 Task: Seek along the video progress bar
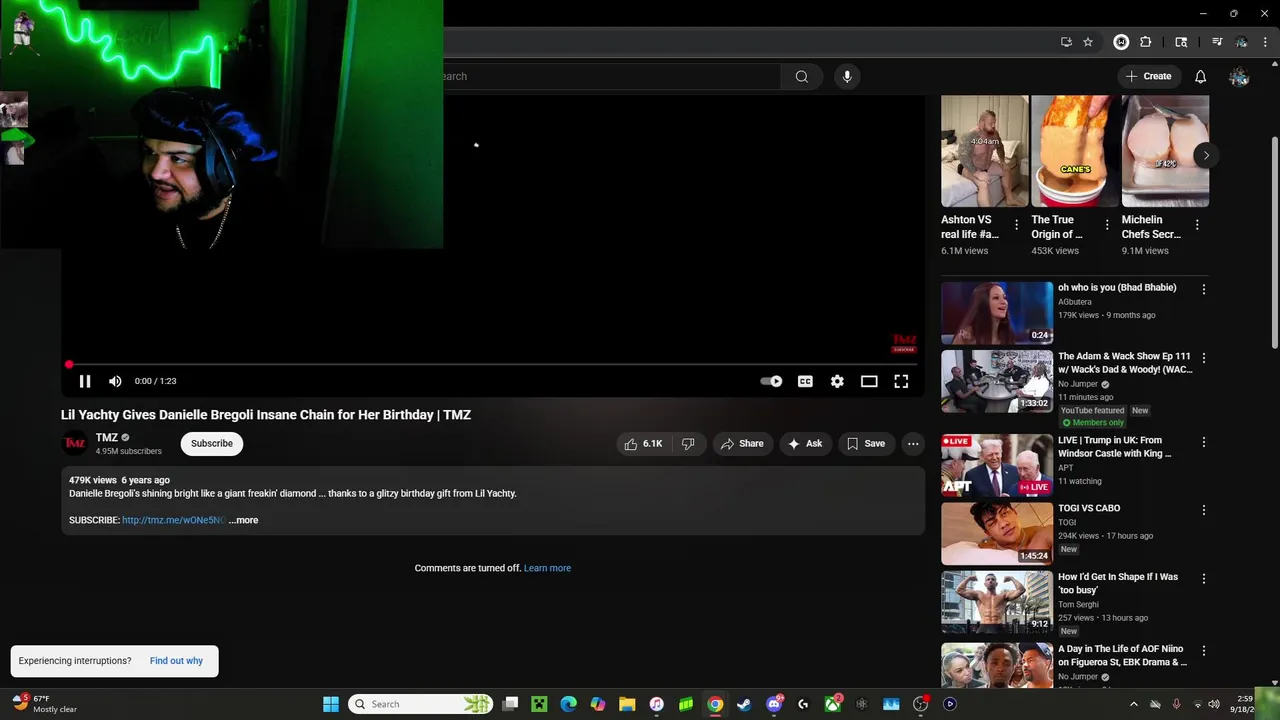pyautogui.click(x=492, y=364)
